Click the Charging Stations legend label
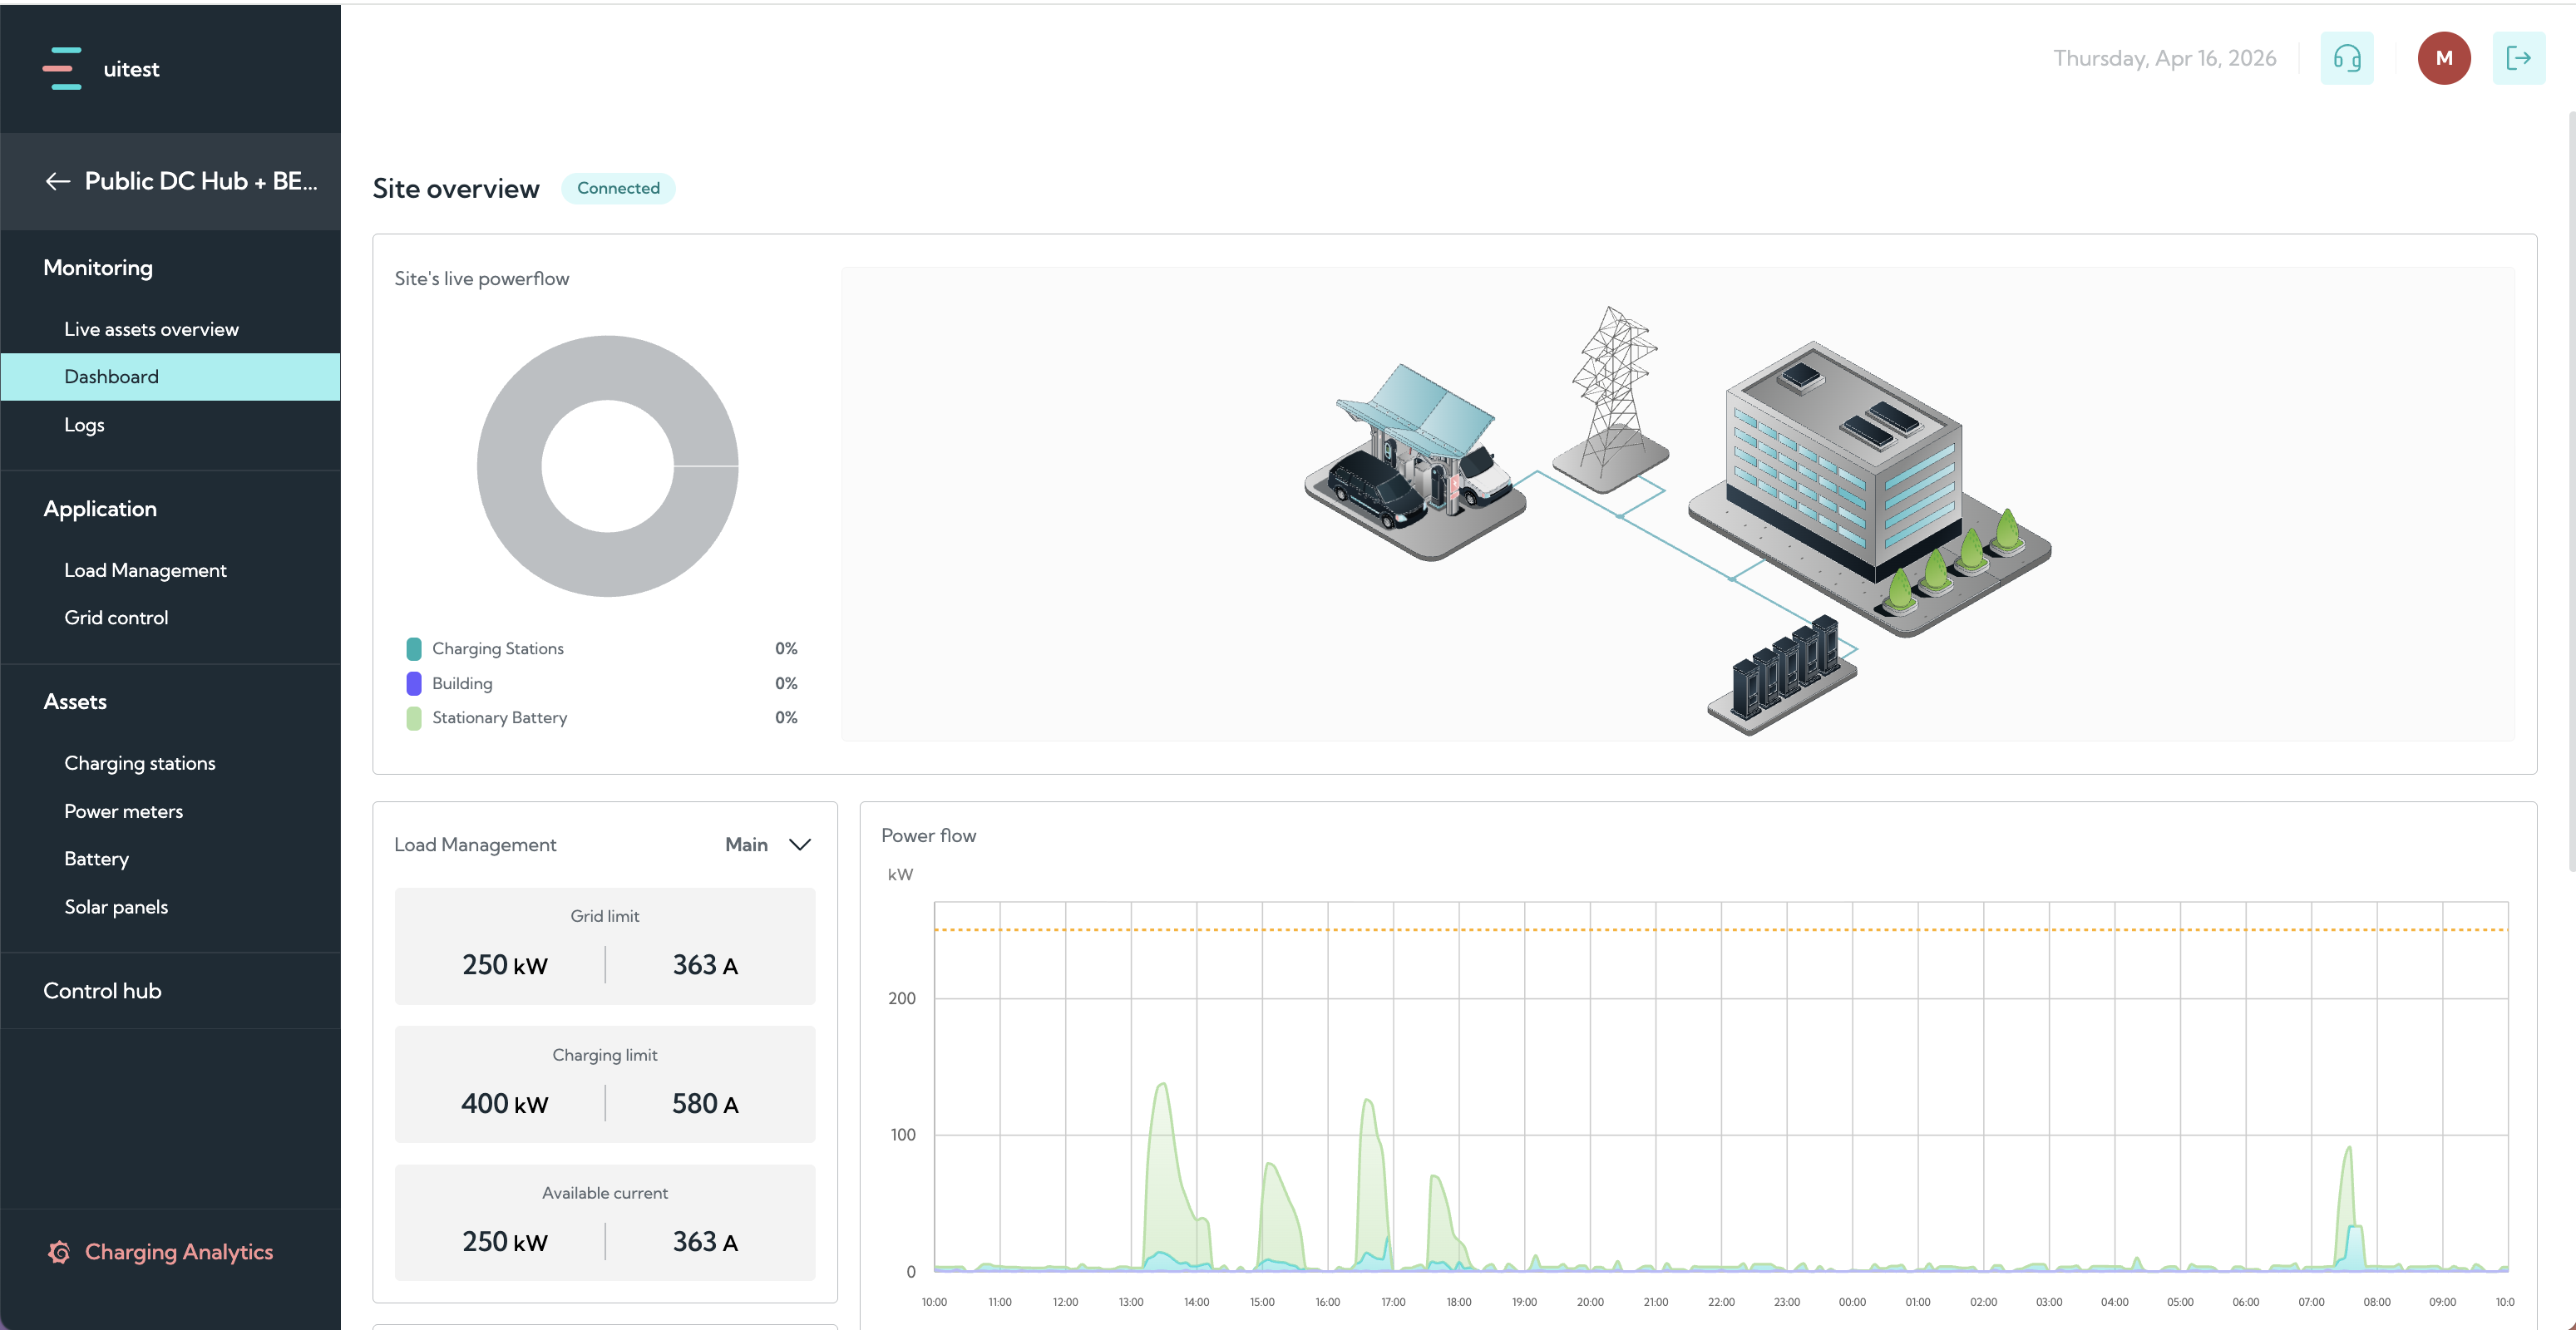The height and width of the screenshot is (1330, 2576). 498,648
